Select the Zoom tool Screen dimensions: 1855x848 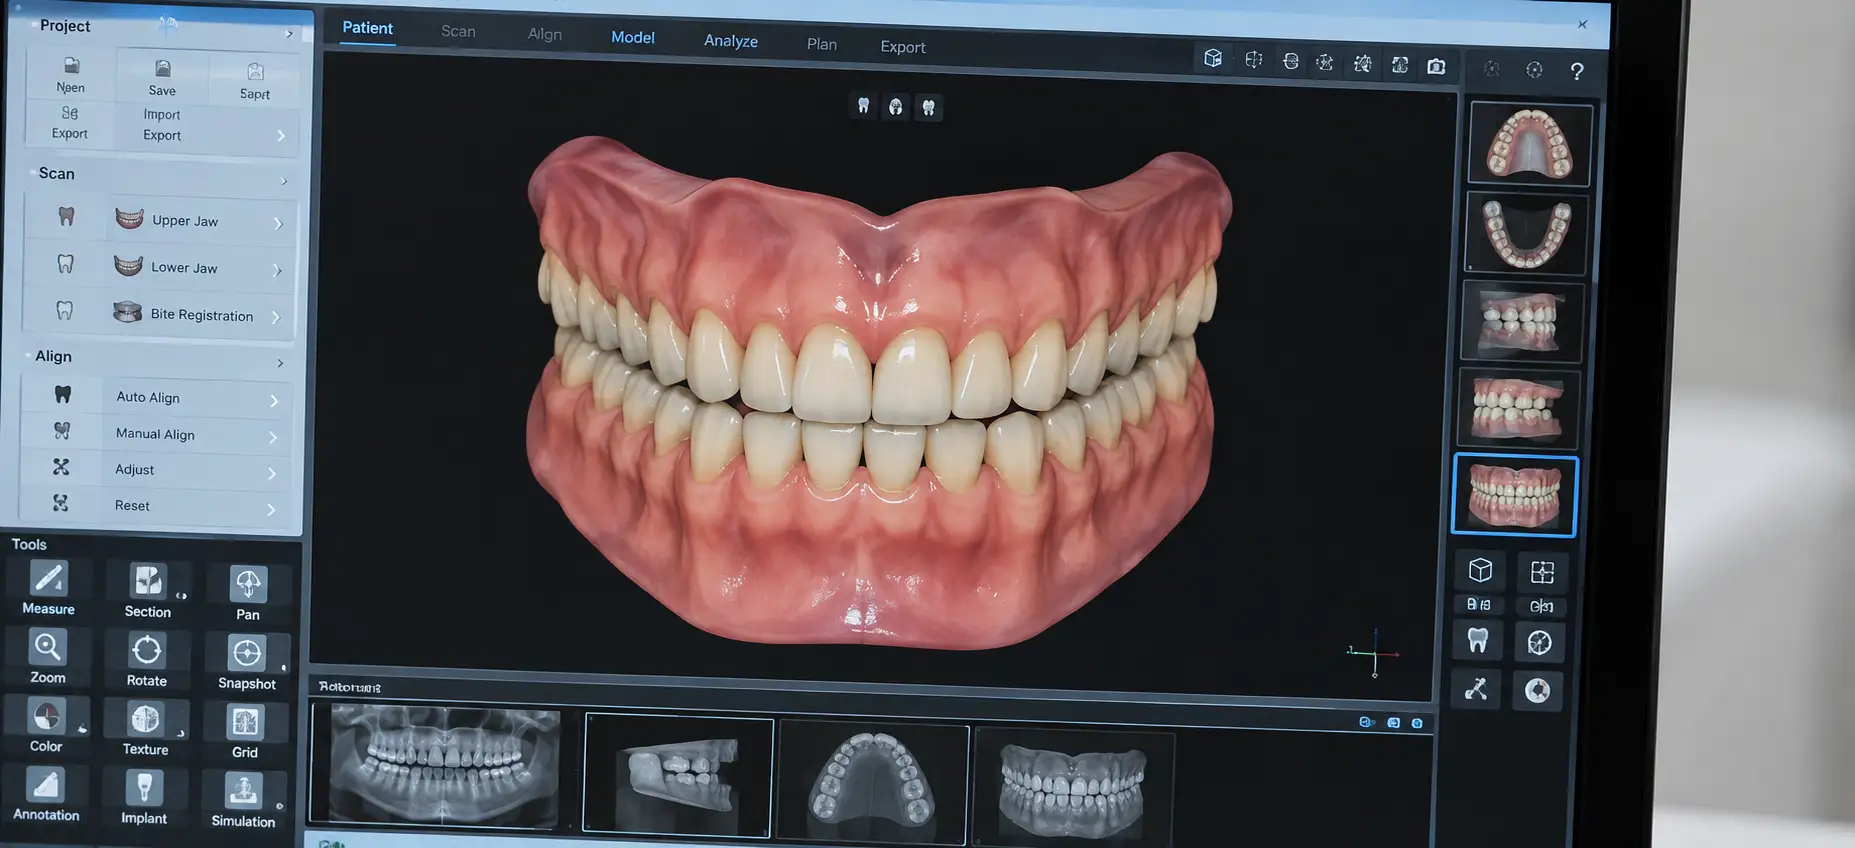pos(48,657)
